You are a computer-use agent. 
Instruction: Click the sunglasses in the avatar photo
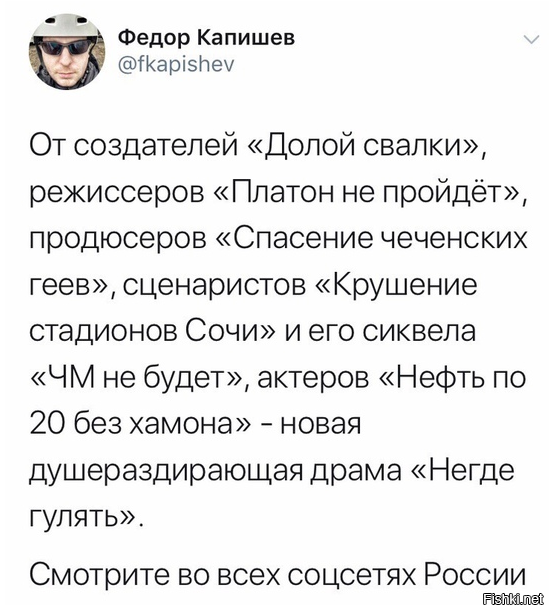(x=65, y=48)
